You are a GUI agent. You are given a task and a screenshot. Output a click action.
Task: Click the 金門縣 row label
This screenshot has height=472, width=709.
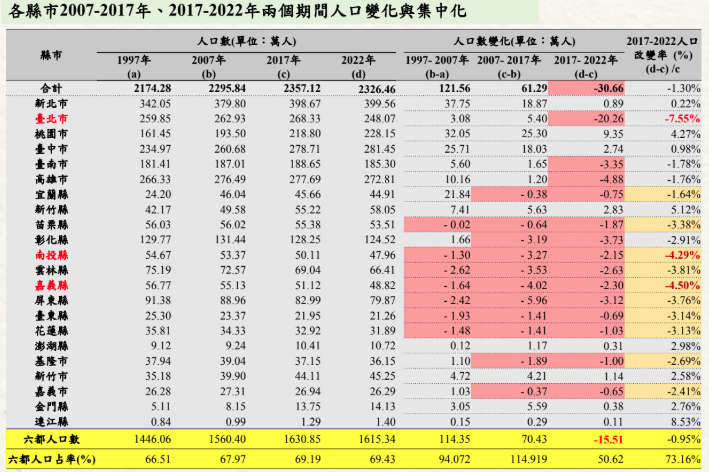tap(51, 406)
